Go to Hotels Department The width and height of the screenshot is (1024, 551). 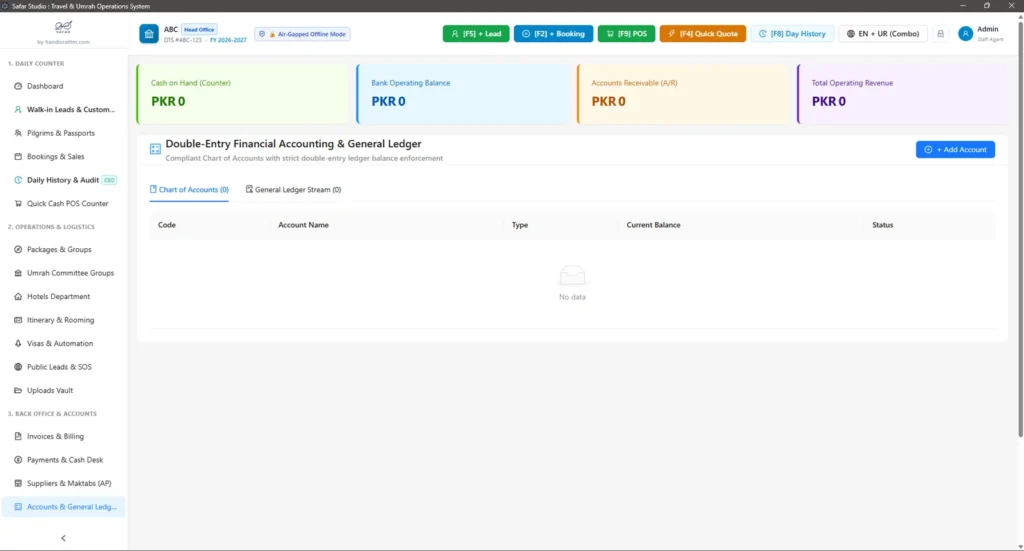click(x=64, y=296)
